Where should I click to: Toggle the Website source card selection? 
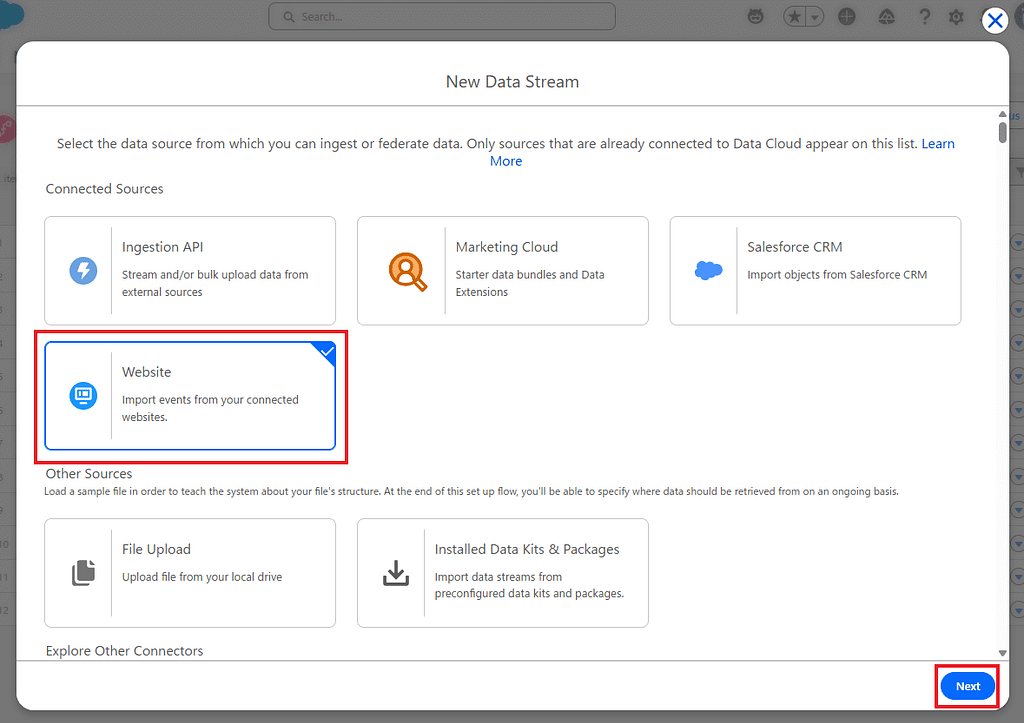point(190,396)
